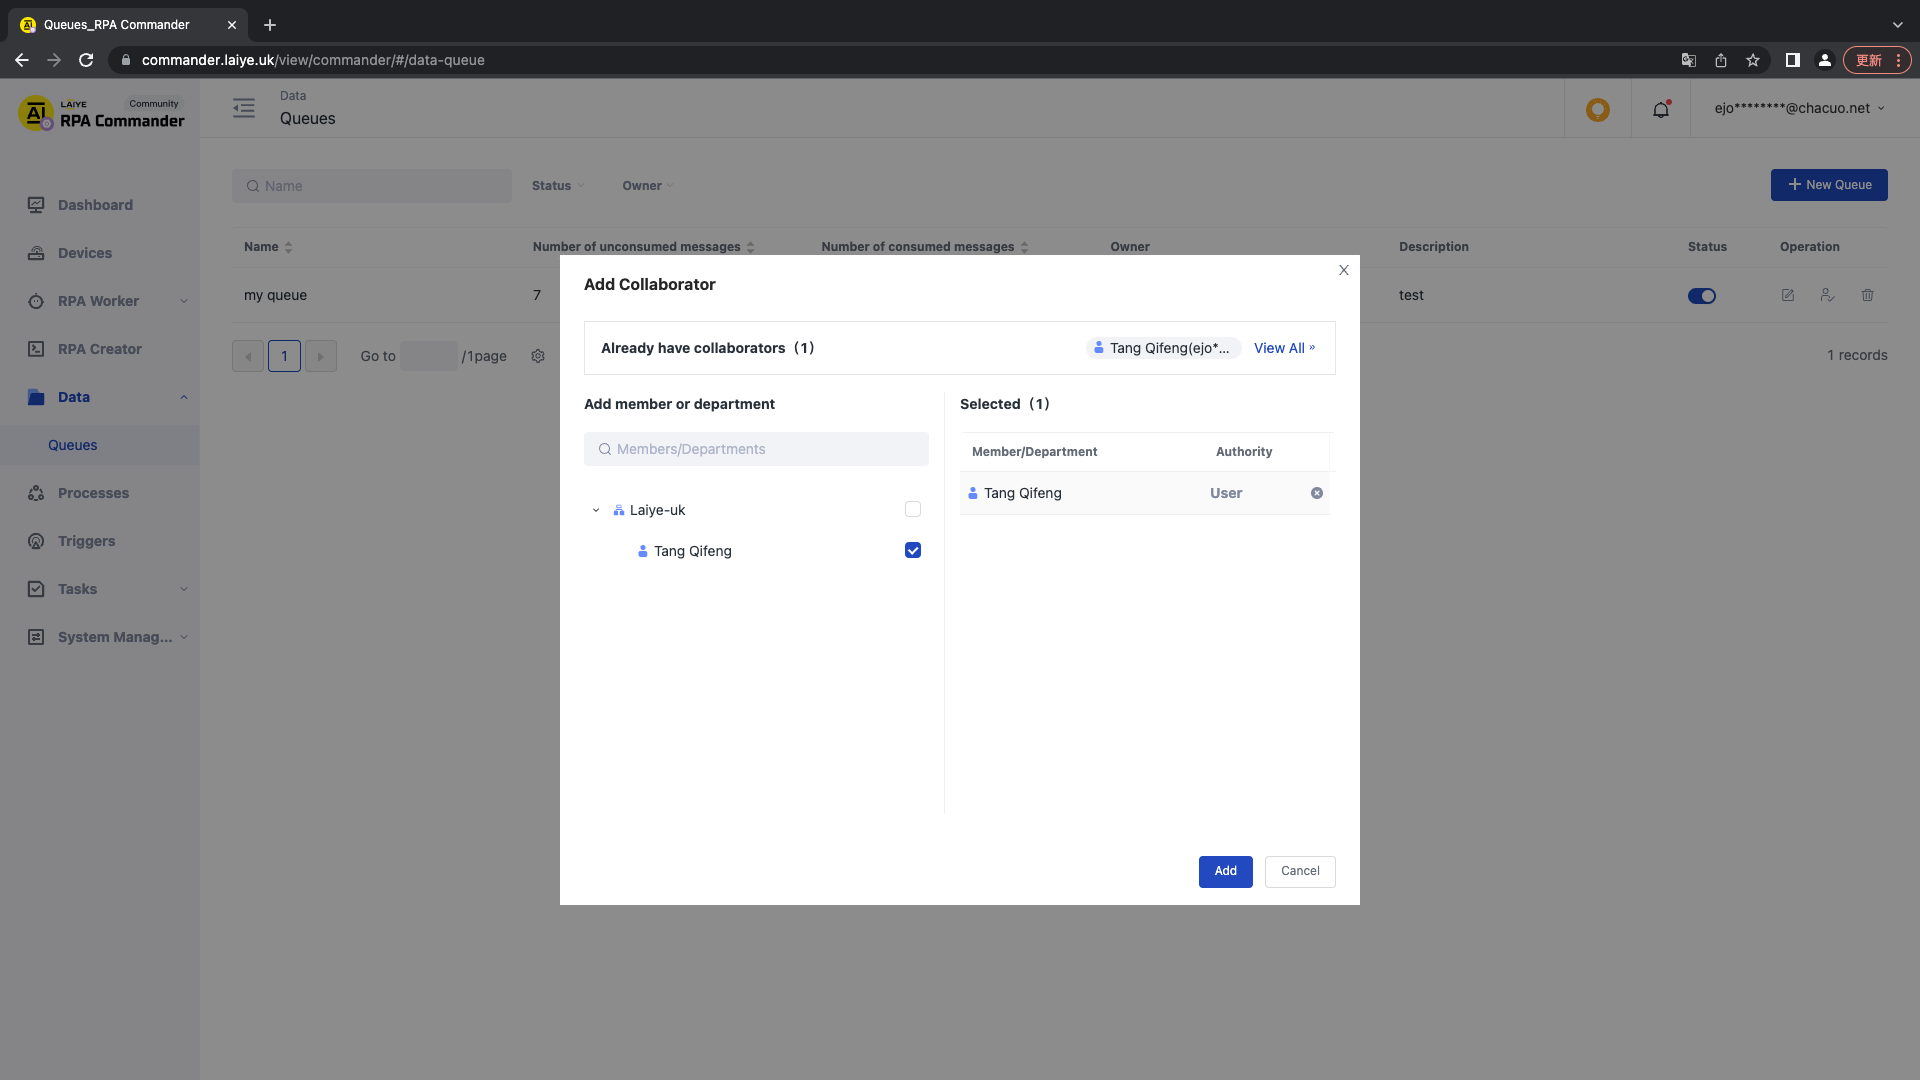Collapse the Laiye-uk tree node
This screenshot has width=1920, height=1080.
[596, 510]
